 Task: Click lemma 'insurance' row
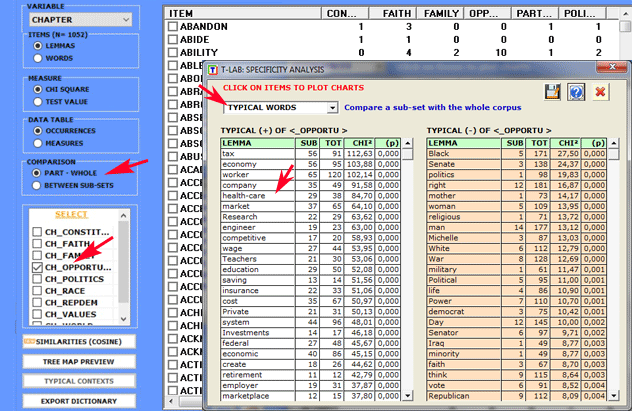(258, 291)
